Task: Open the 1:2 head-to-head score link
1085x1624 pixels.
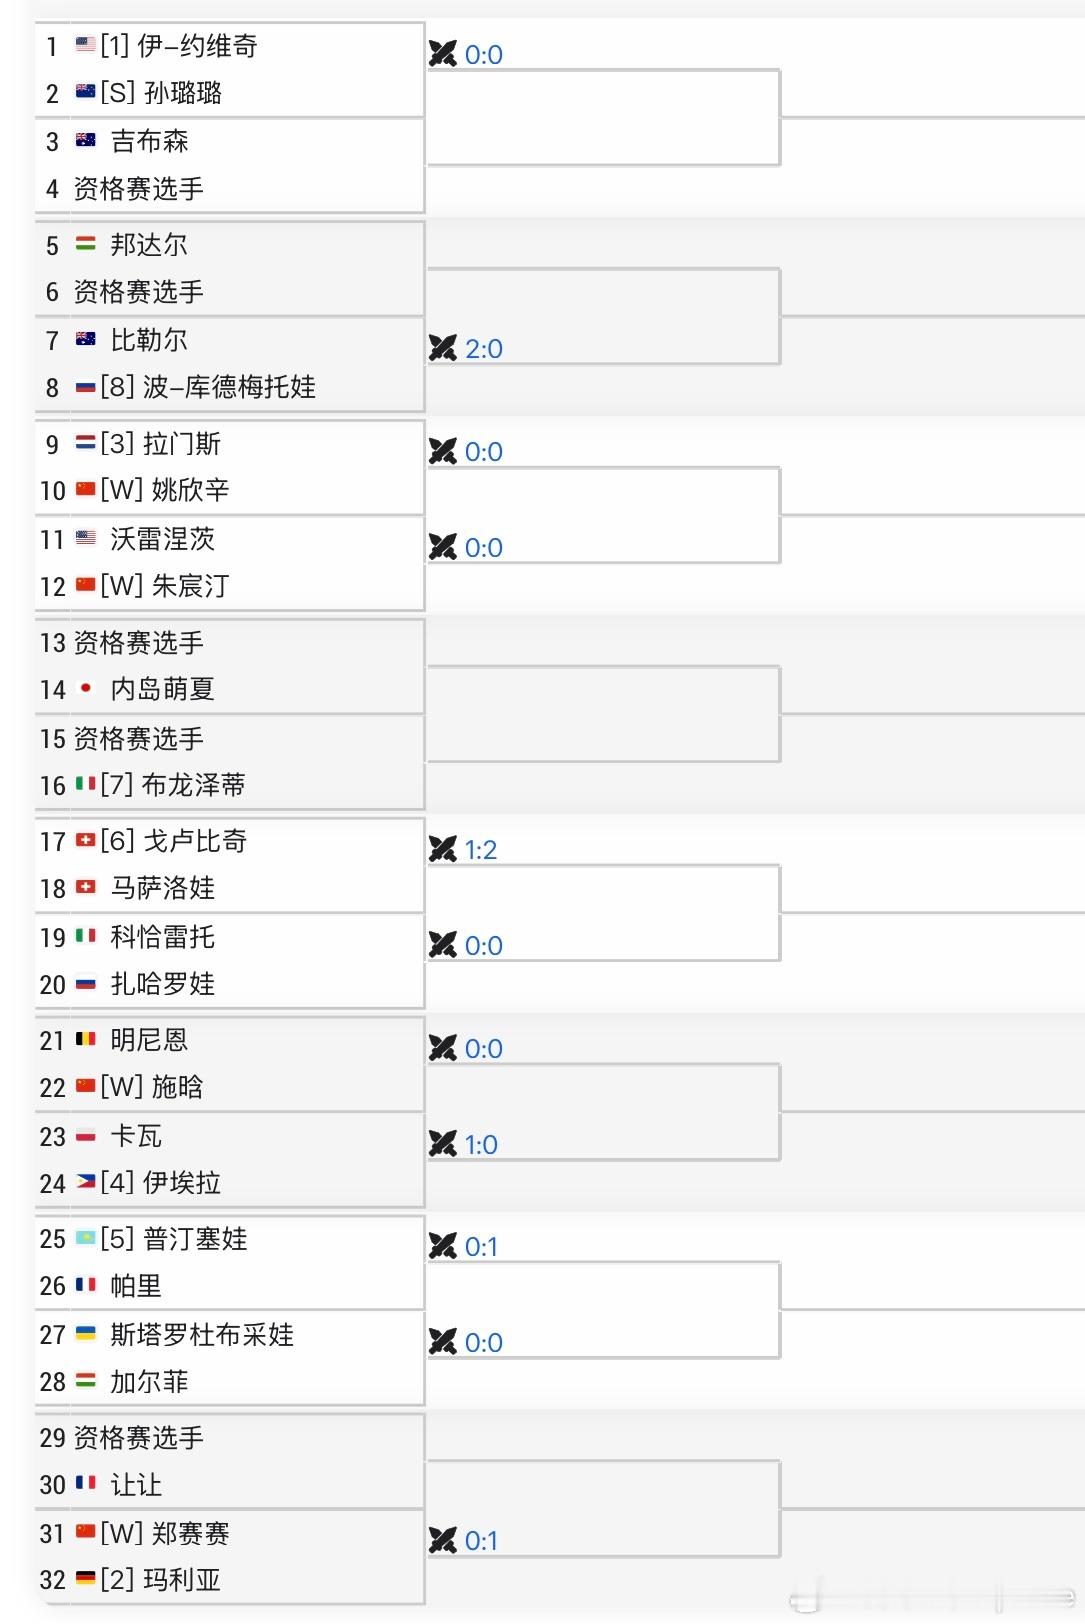Action: [481, 850]
